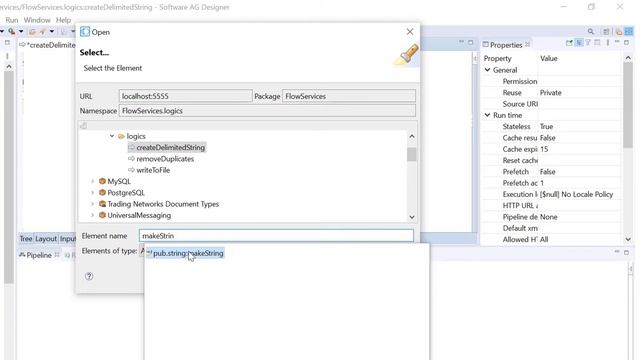The image size is (640, 360).
Task: Select PostgreSQL package in tree
Action: coord(126,193)
